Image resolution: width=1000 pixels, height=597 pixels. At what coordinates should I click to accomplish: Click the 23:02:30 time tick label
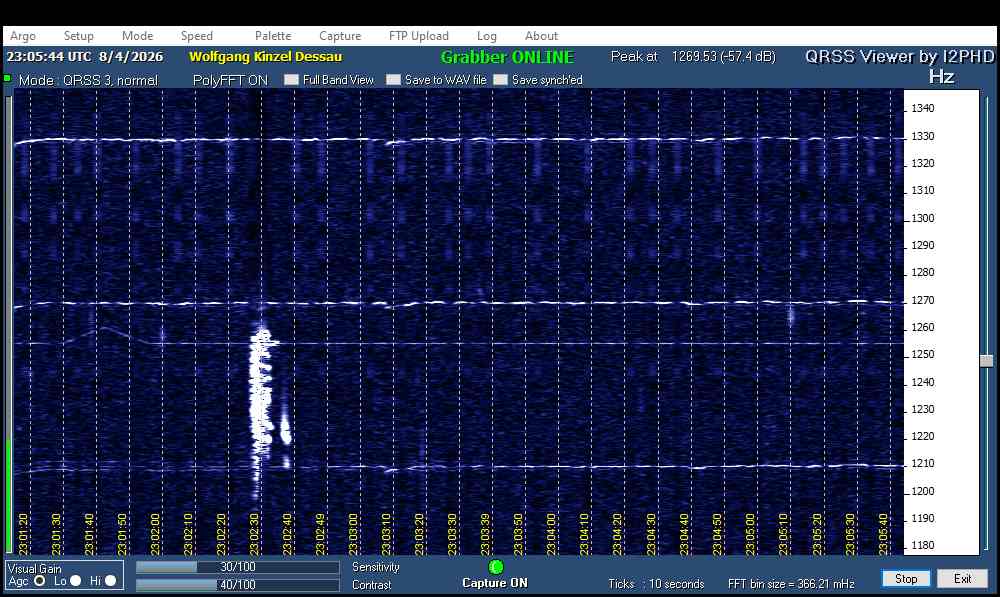coord(254,534)
